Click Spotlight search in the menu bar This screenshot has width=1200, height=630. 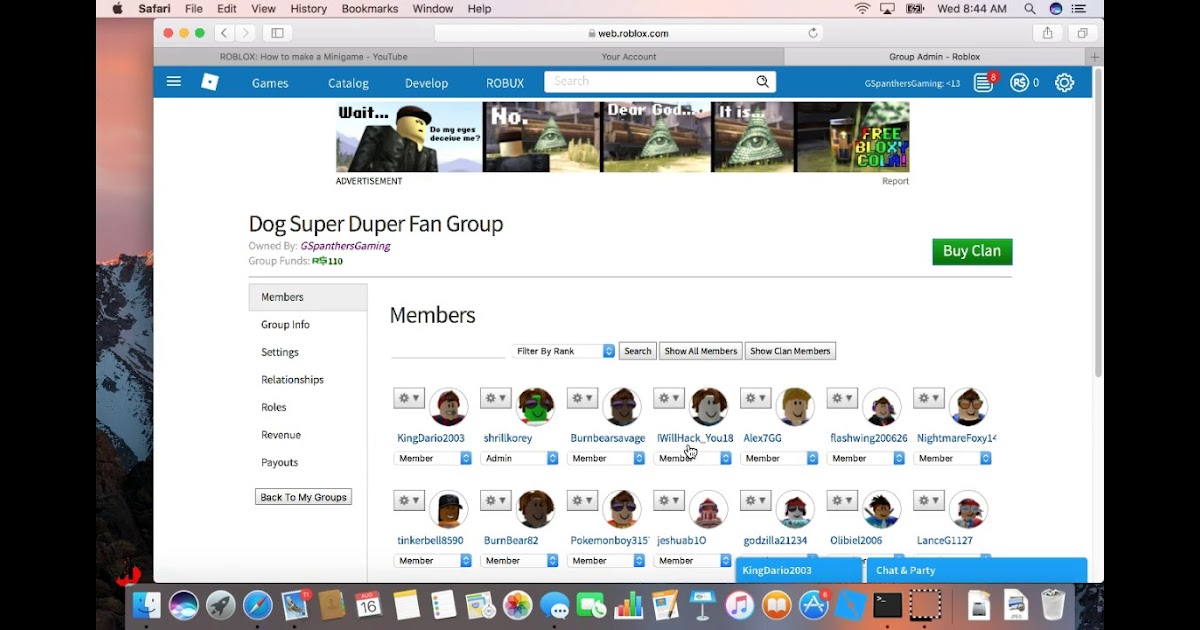coord(1030,9)
